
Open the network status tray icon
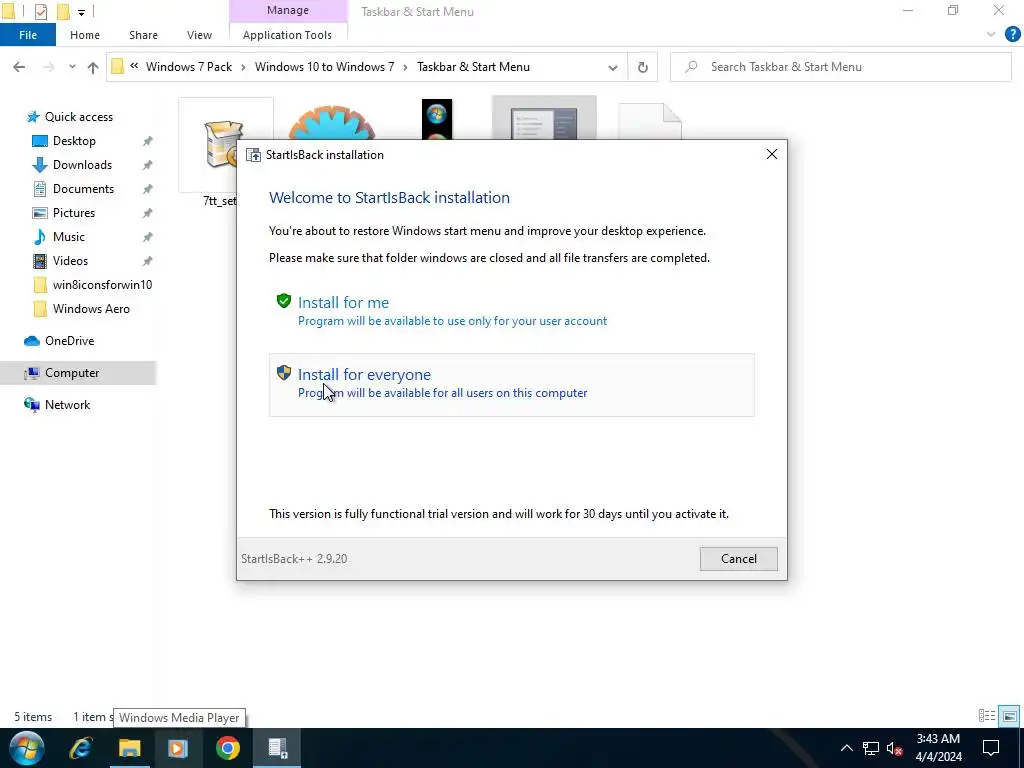click(871, 748)
